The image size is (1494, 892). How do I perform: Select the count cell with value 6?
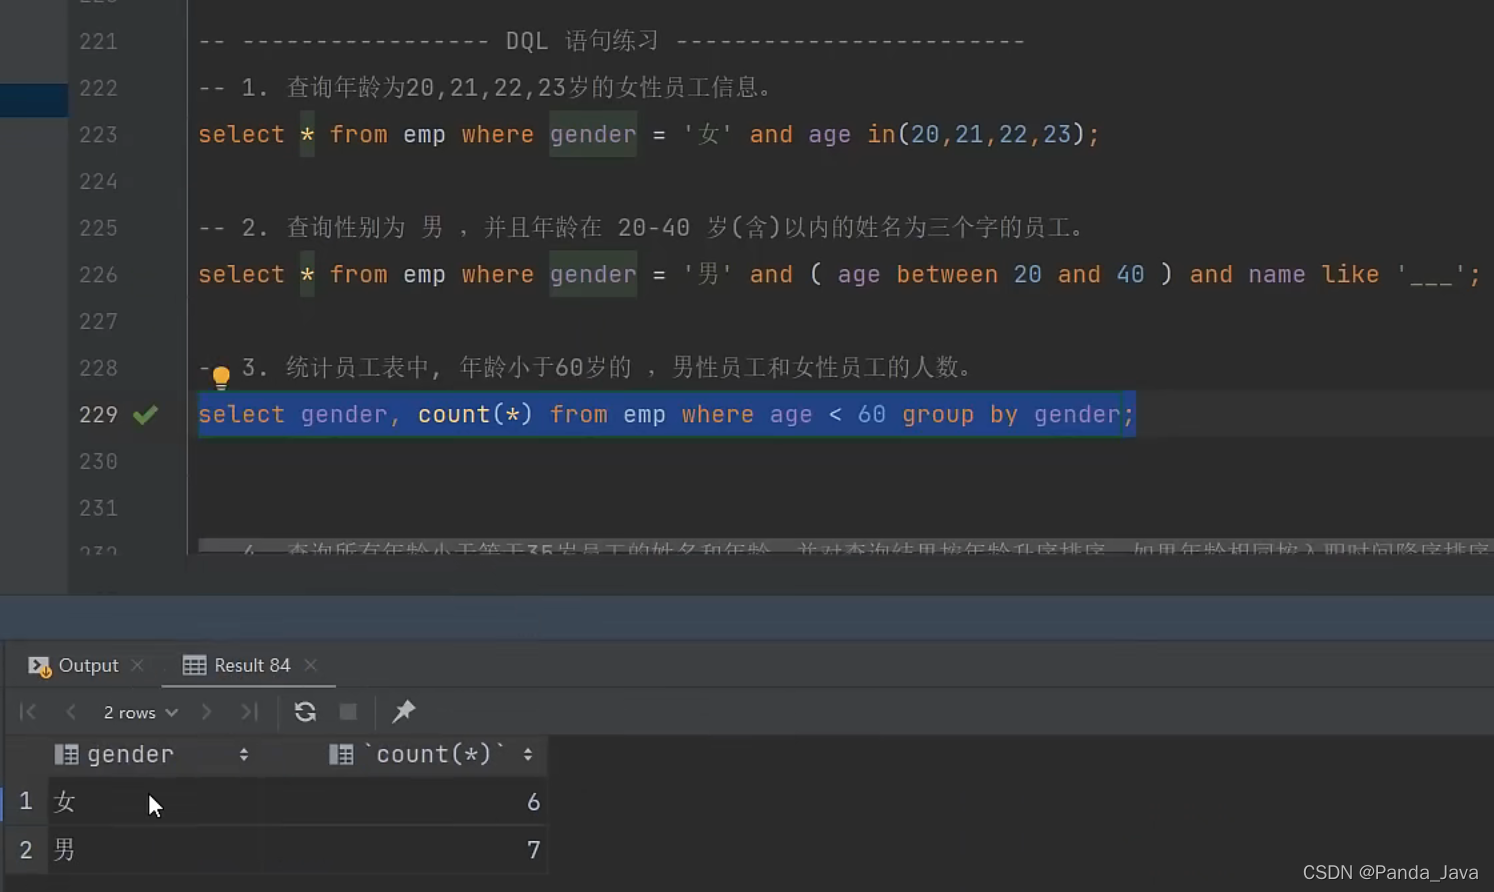pos(405,802)
